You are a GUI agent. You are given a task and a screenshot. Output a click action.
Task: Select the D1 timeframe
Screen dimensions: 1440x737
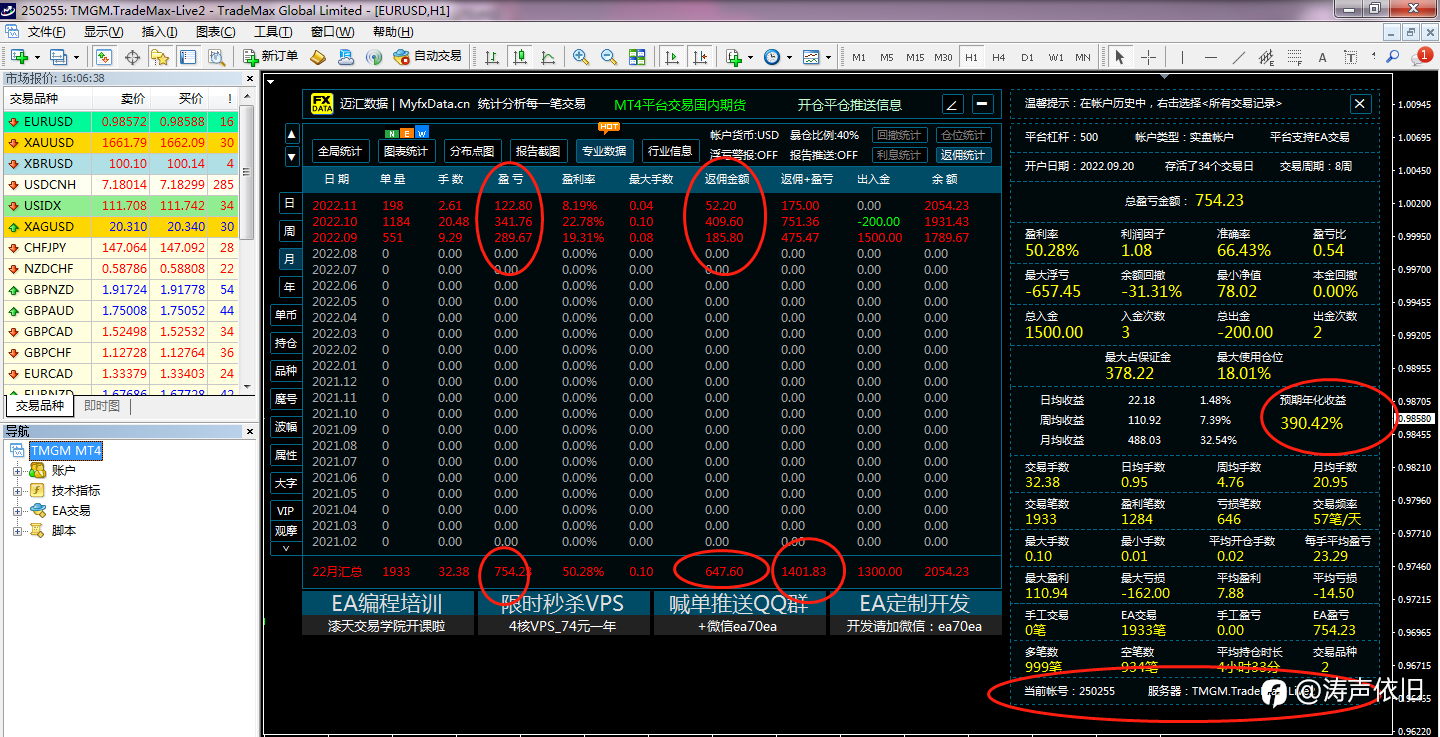click(1027, 57)
